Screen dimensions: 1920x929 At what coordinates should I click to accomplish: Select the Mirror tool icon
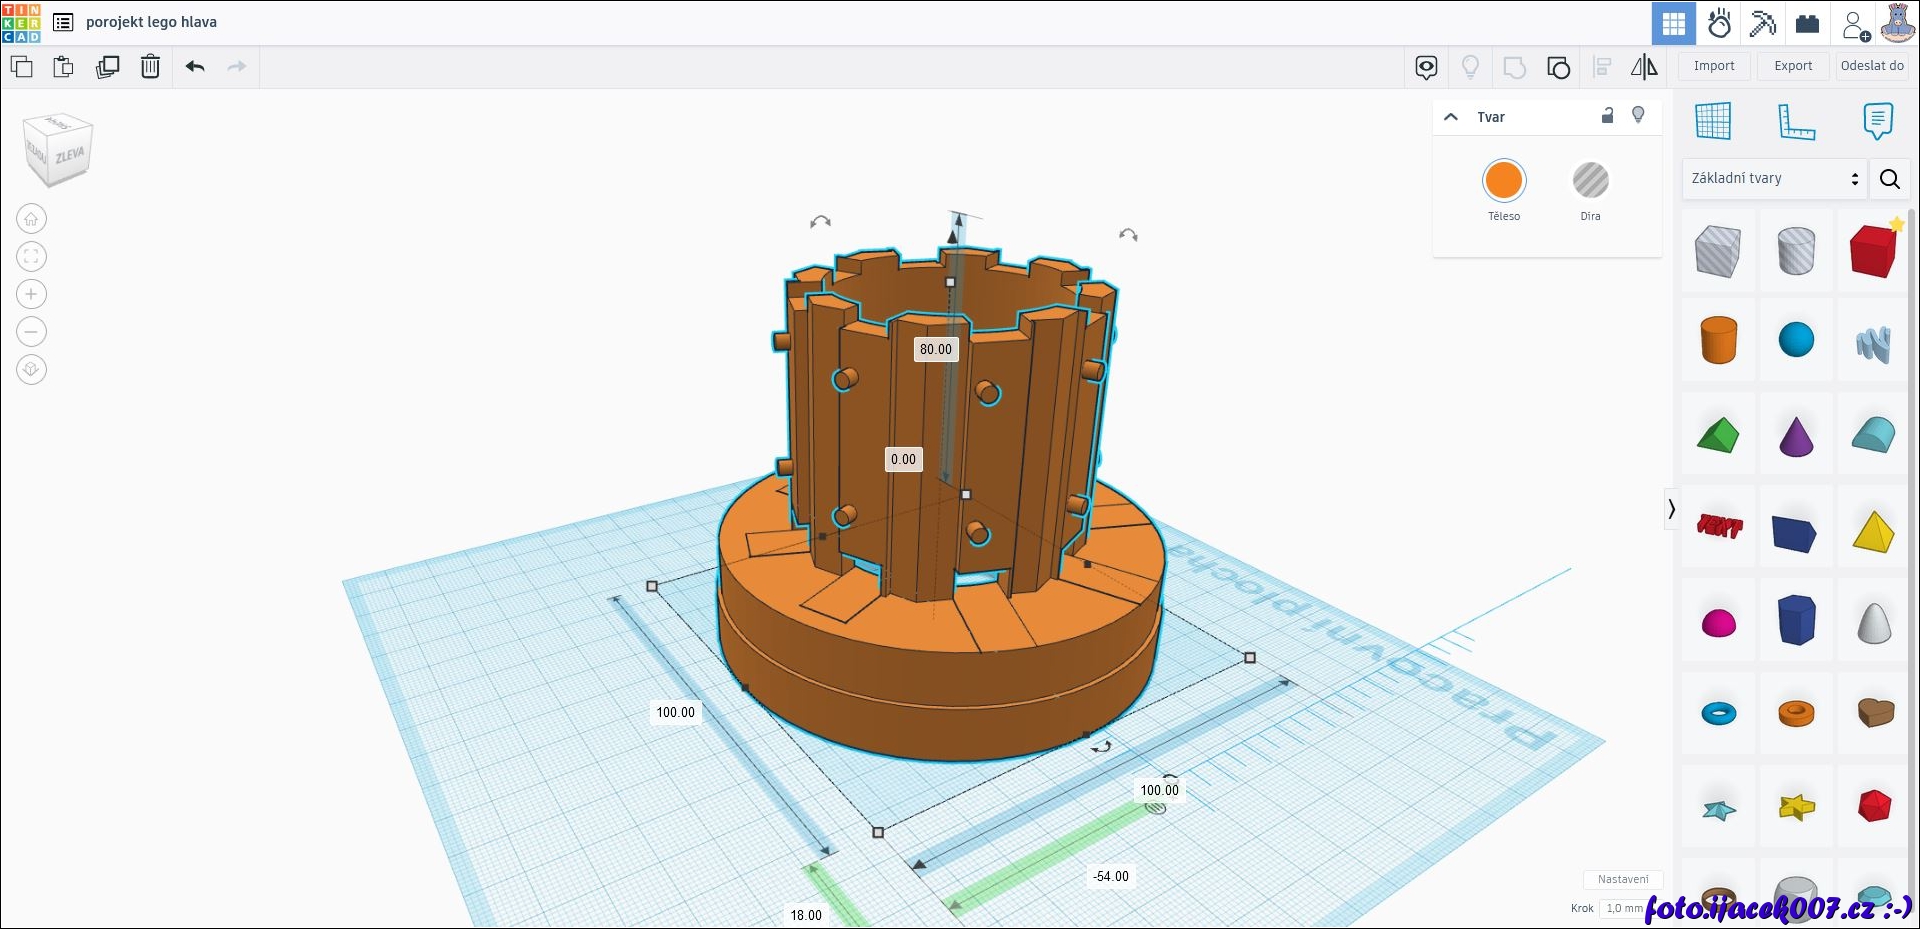[1644, 67]
